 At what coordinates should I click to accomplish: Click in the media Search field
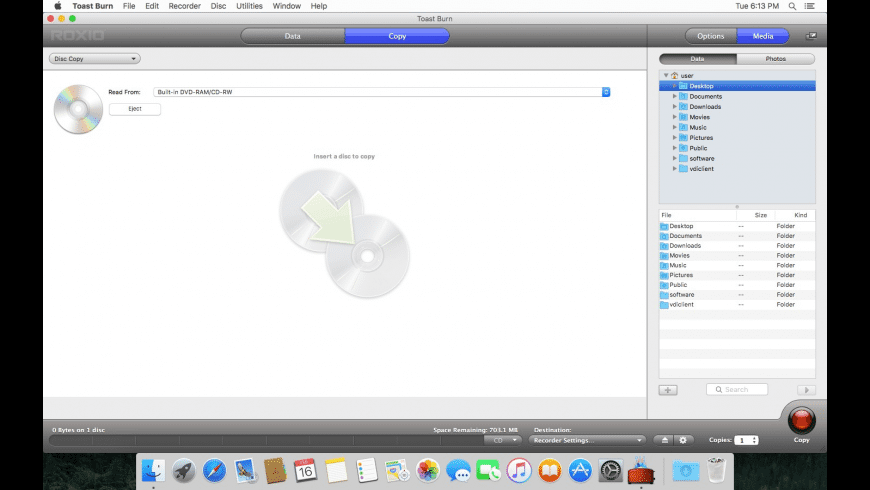tap(737, 390)
